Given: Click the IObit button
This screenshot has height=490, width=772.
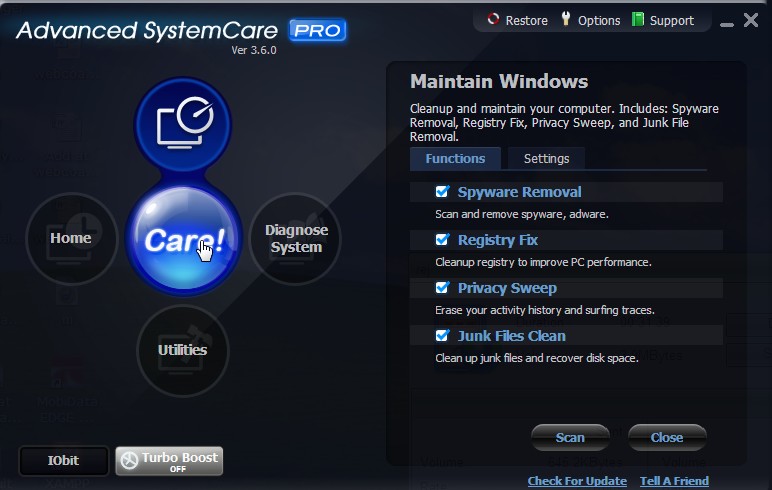Looking at the screenshot, I should click(64, 460).
